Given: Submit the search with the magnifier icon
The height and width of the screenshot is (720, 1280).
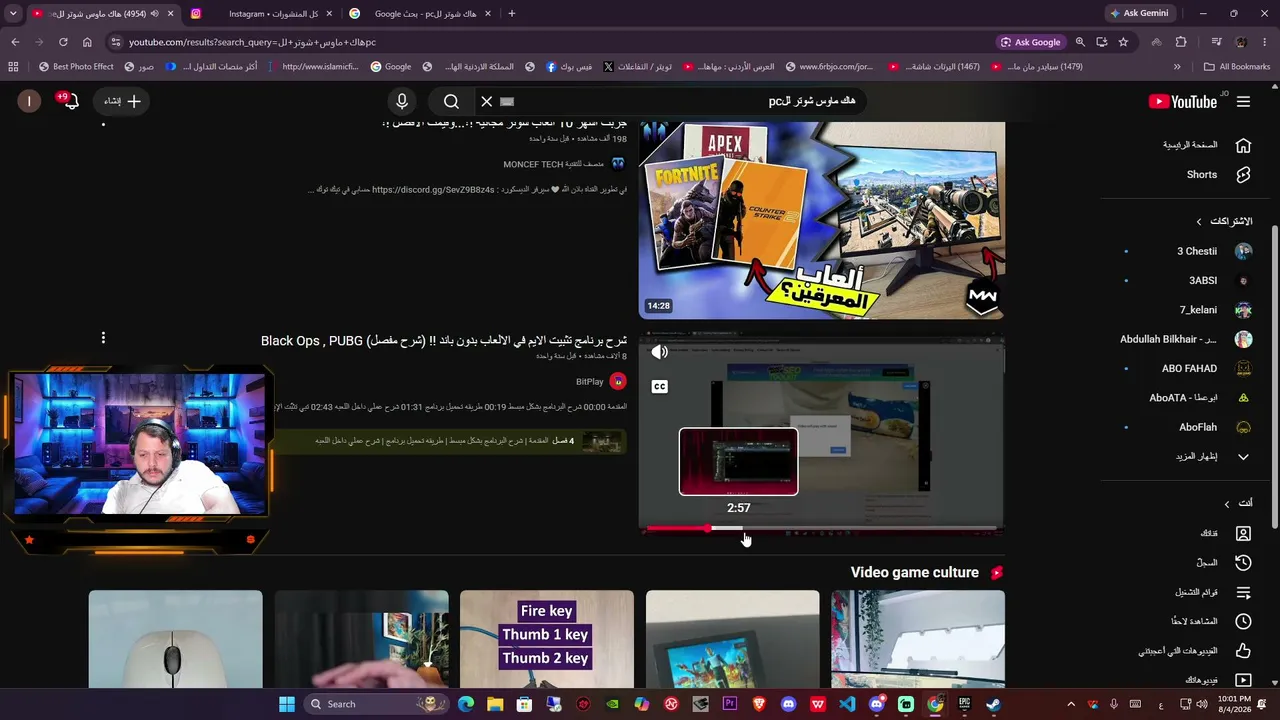Looking at the screenshot, I should pyautogui.click(x=451, y=101).
